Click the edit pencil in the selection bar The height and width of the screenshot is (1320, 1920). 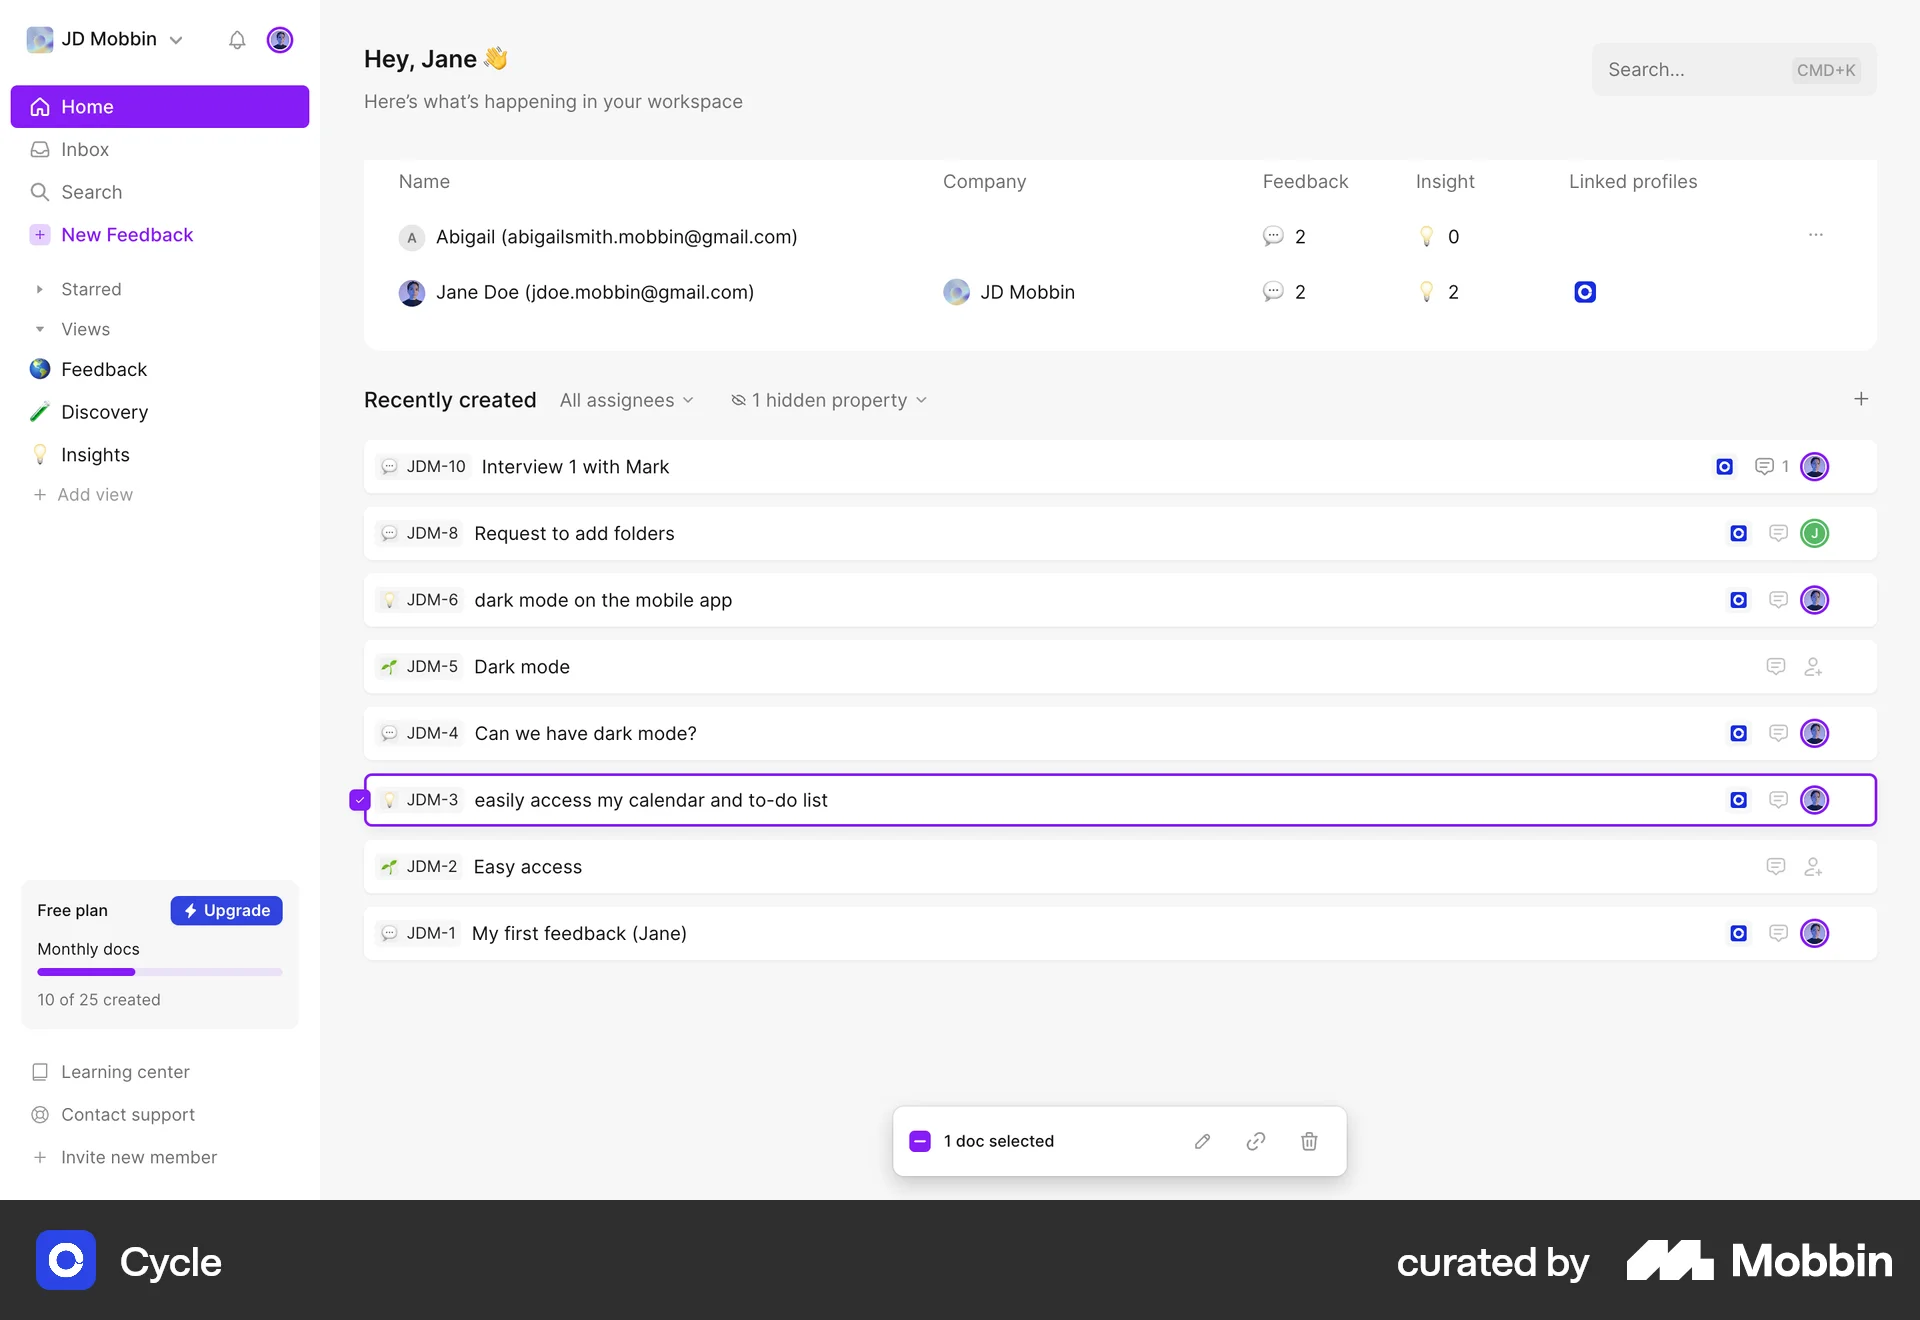[x=1202, y=1141]
